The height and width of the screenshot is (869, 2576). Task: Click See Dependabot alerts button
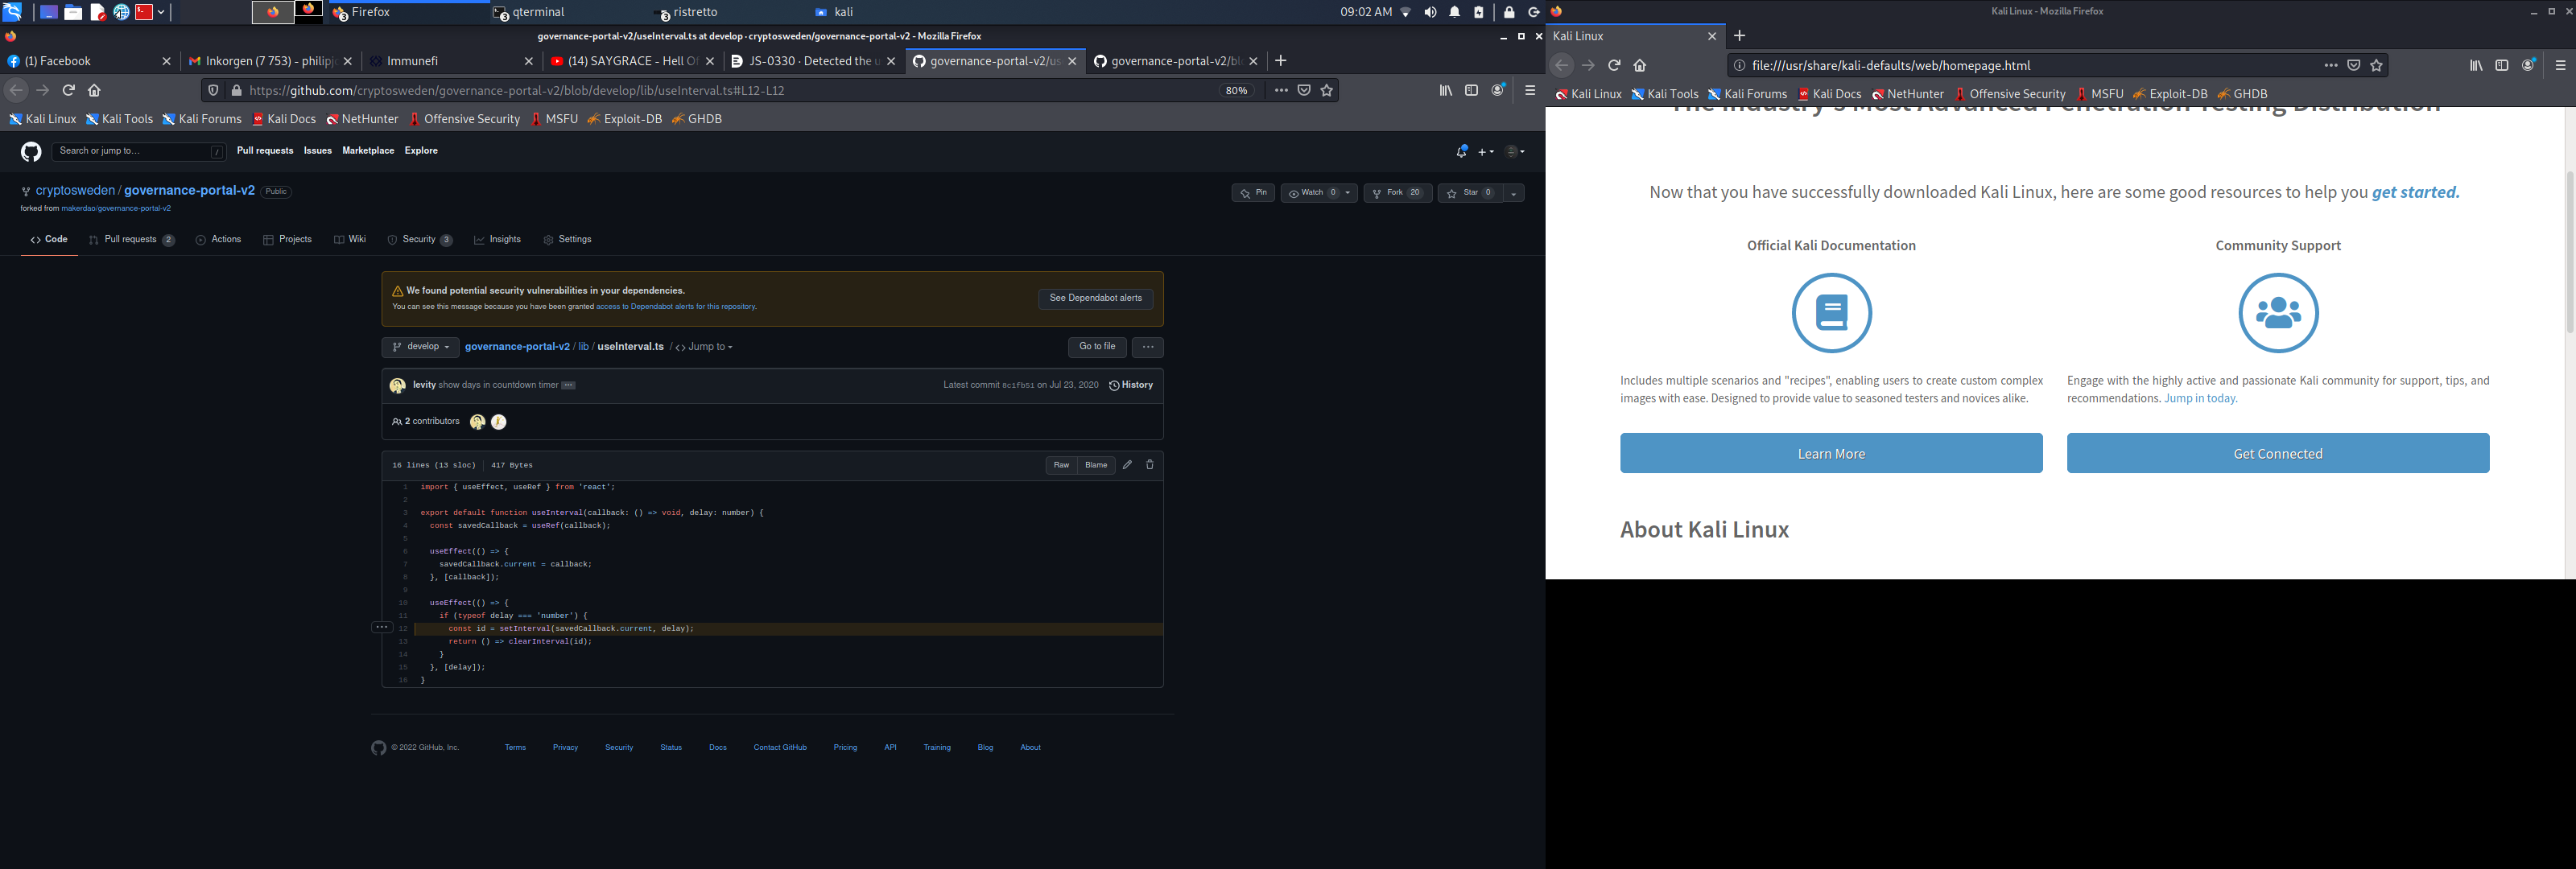[1095, 298]
